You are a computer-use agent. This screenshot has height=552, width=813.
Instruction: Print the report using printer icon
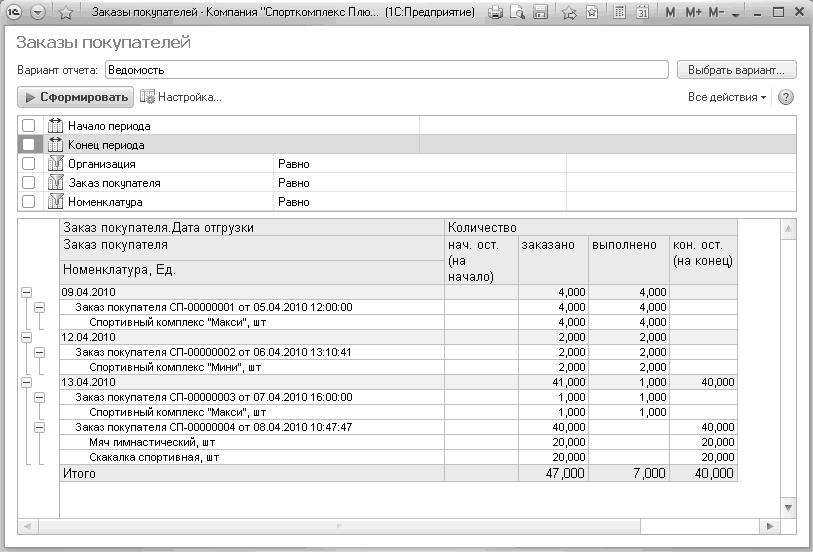tap(496, 12)
